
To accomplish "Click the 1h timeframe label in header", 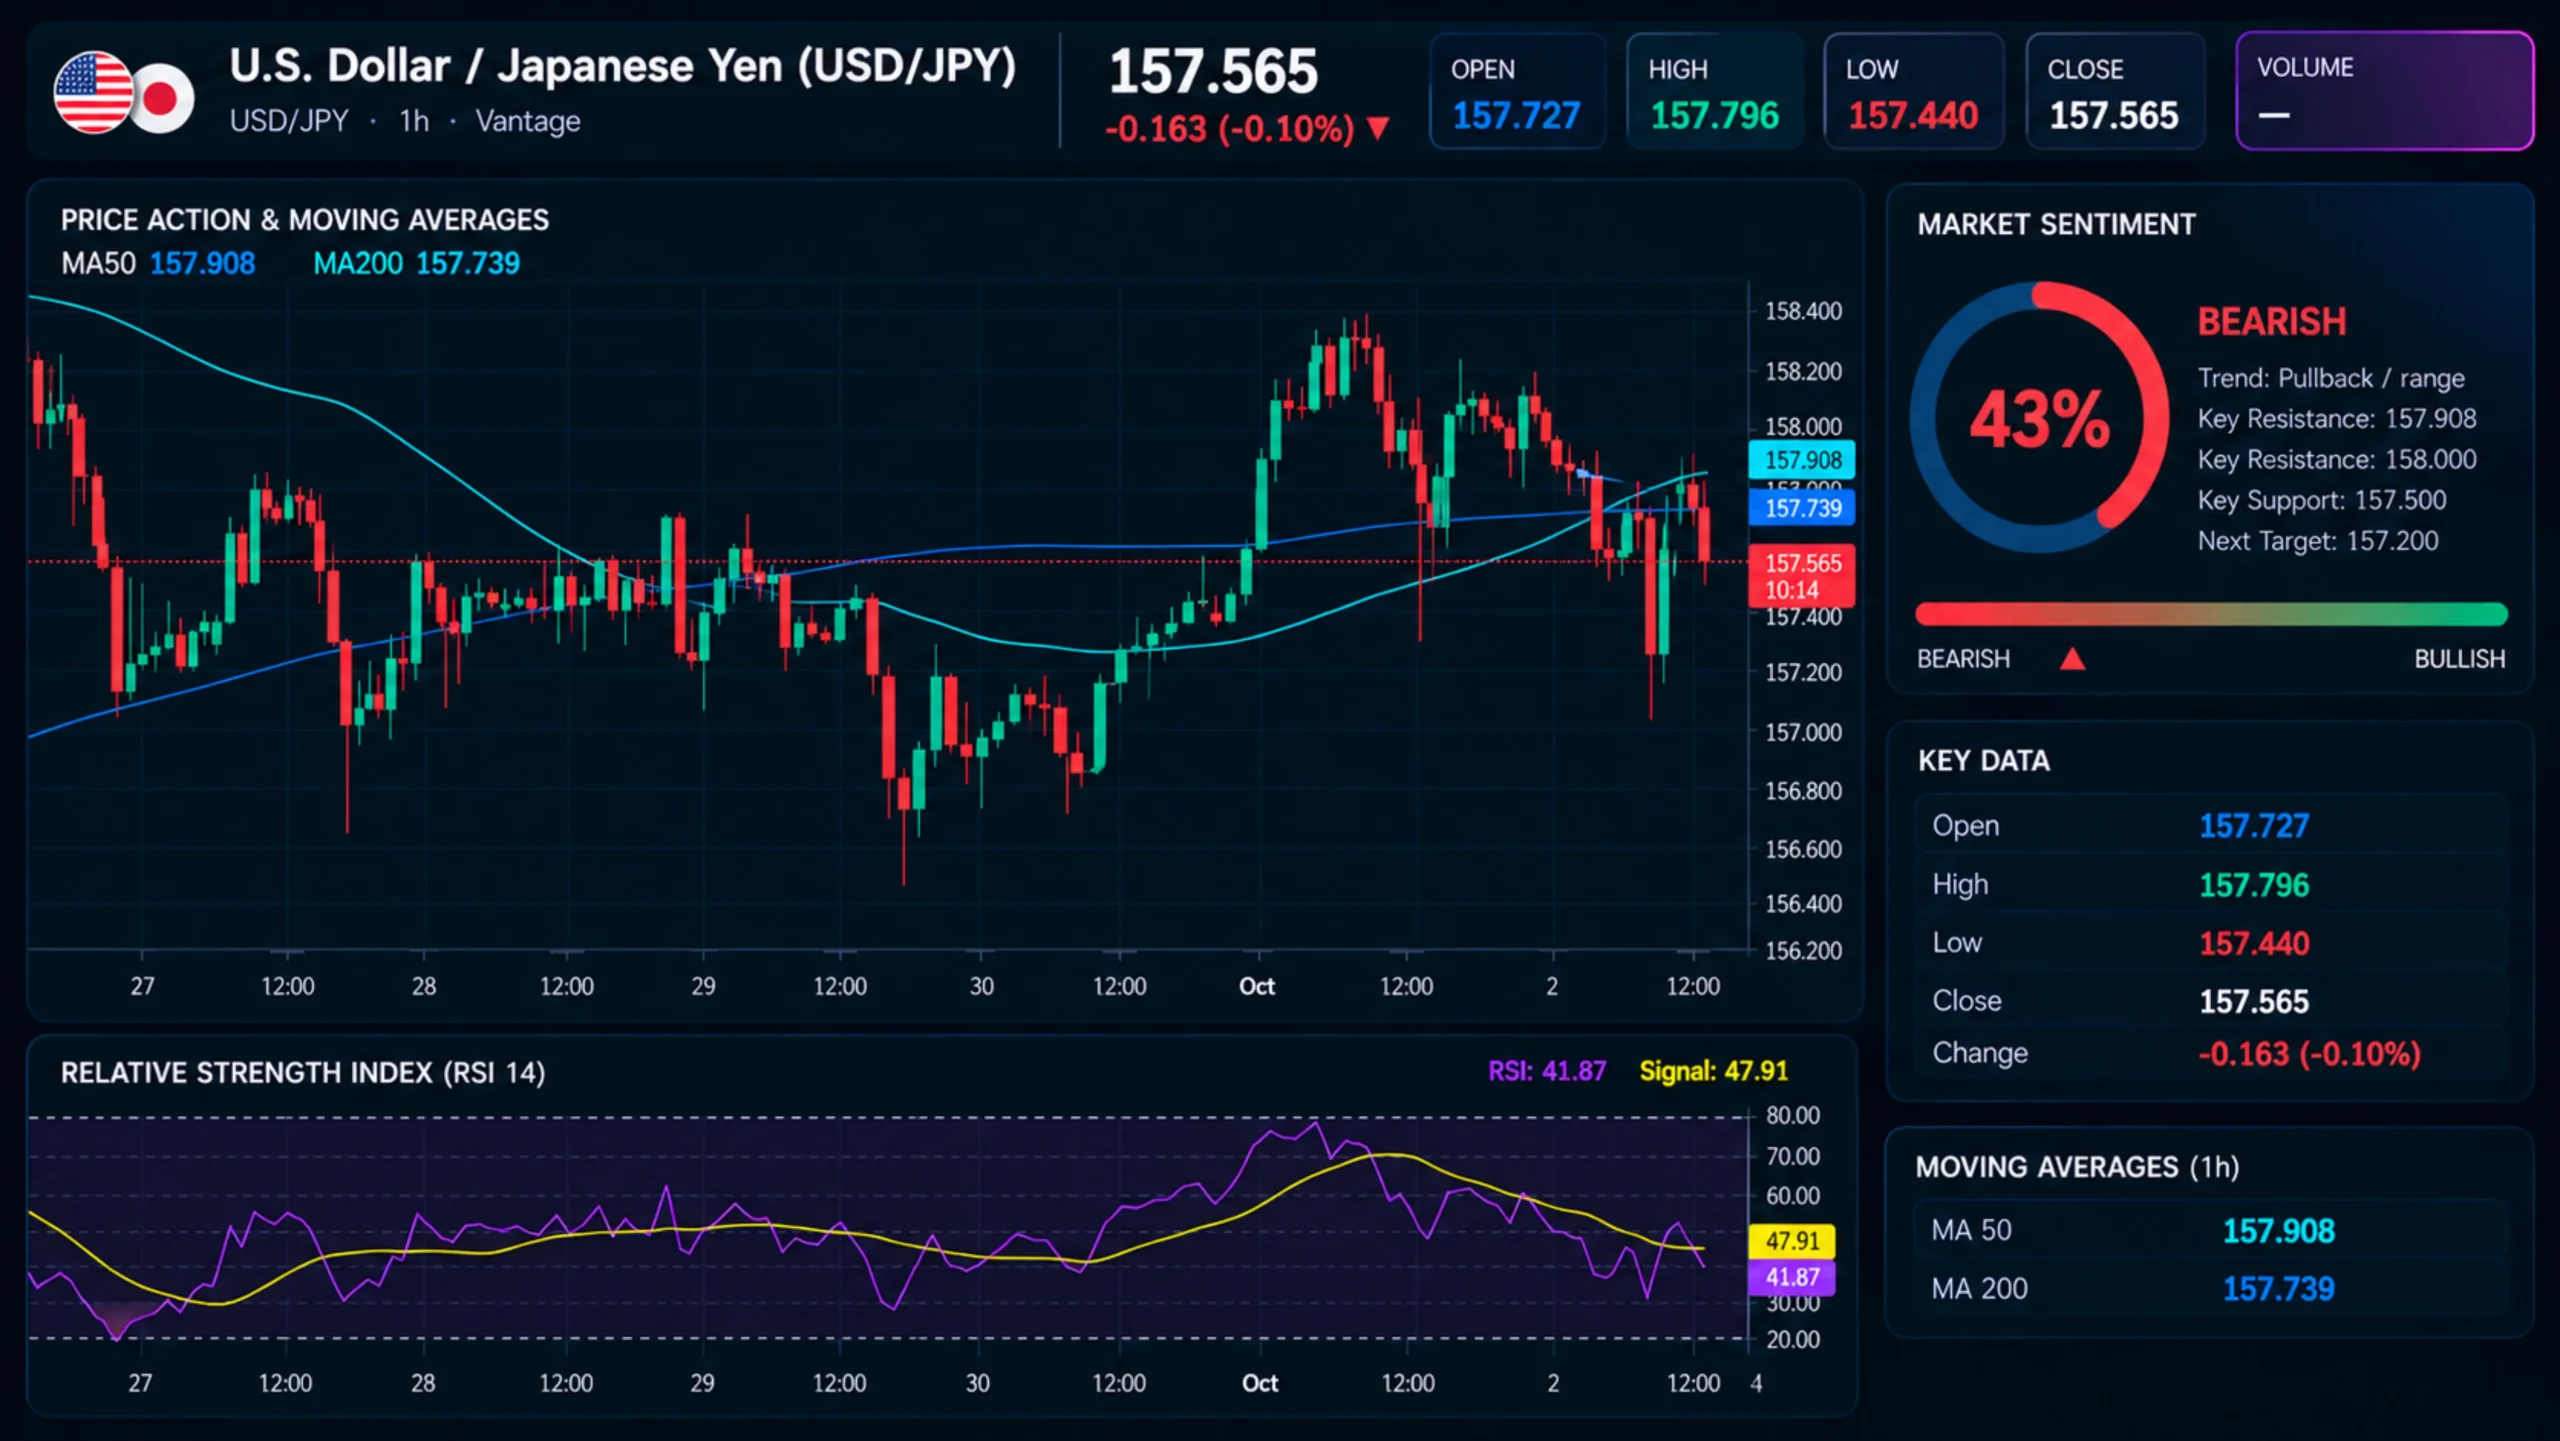I will pyautogui.click(x=414, y=121).
